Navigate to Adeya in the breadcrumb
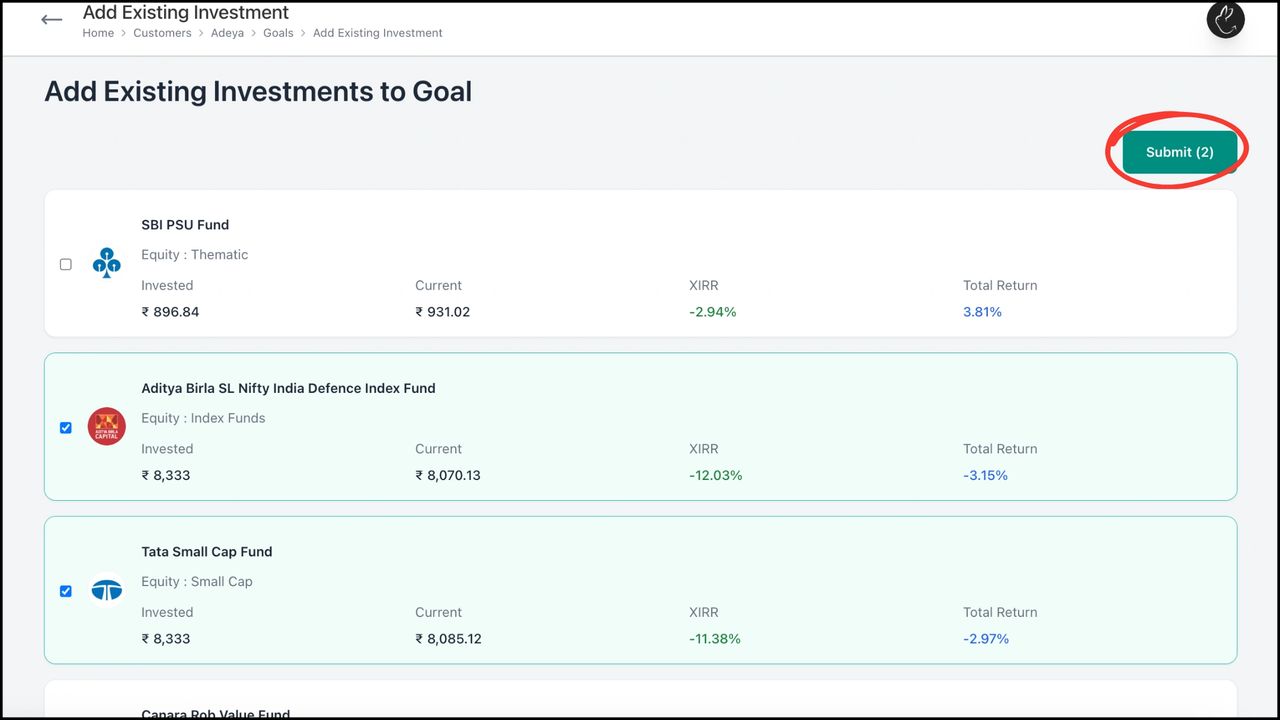The width and height of the screenshot is (1280, 720). pyautogui.click(x=227, y=33)
